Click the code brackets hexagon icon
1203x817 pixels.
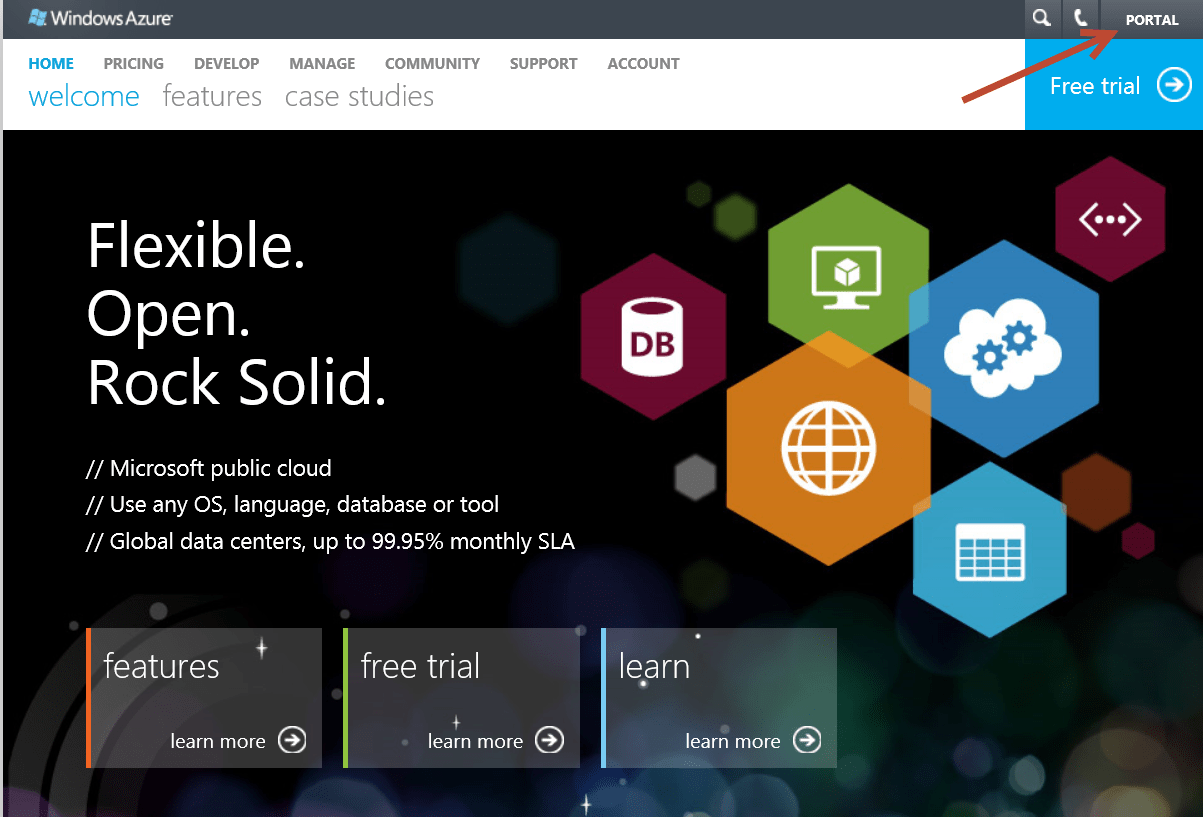tap(1110, 218)
